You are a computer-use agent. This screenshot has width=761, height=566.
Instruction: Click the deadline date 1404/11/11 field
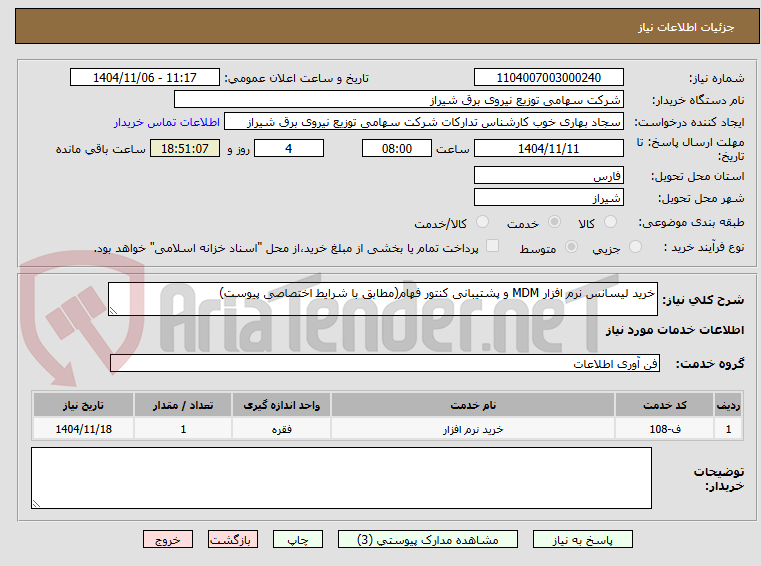tap(548, 148)
